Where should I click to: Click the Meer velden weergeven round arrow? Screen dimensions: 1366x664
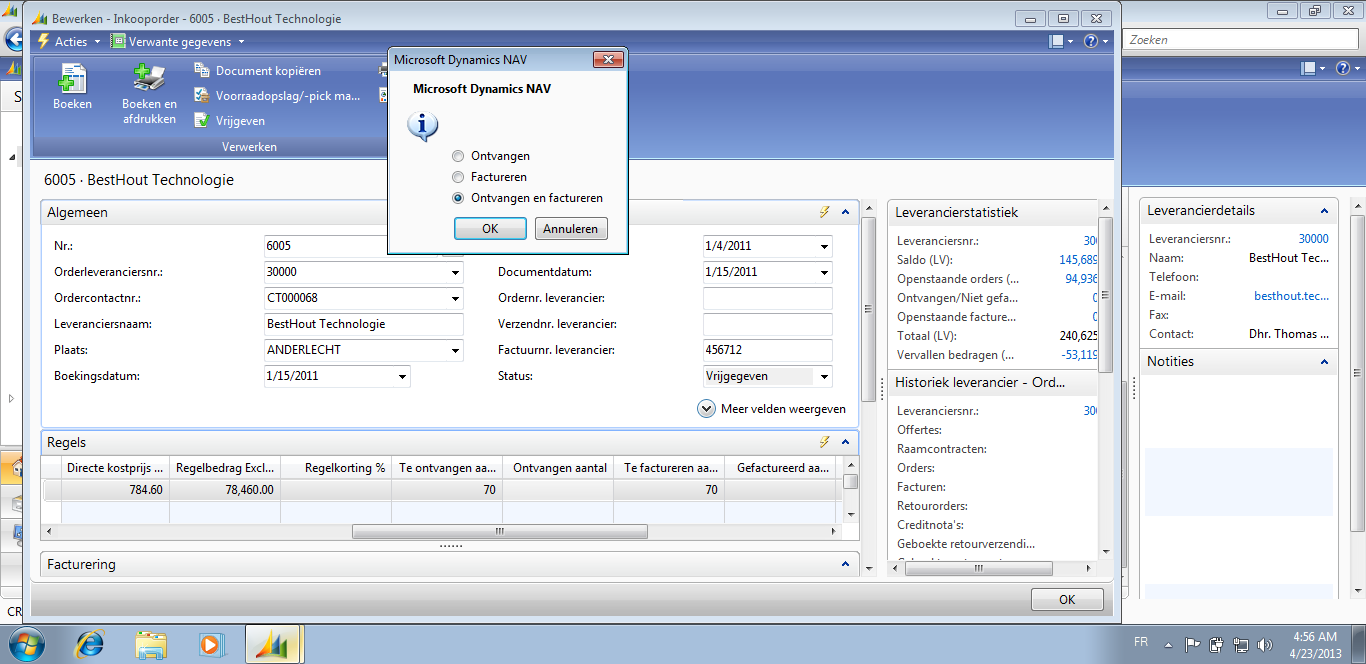pyautogui.click(x=706, y=409)
